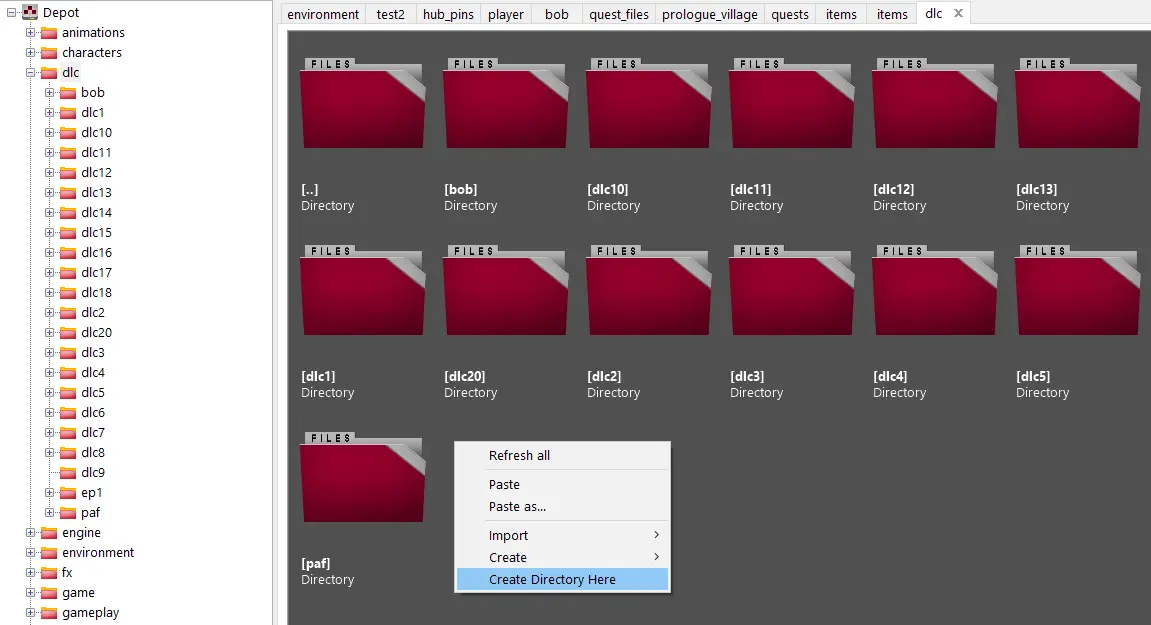Screen dimensions: 1151x625
Task: Open the [dlc5] folder icon
Action: click(x=1077, y=290)
